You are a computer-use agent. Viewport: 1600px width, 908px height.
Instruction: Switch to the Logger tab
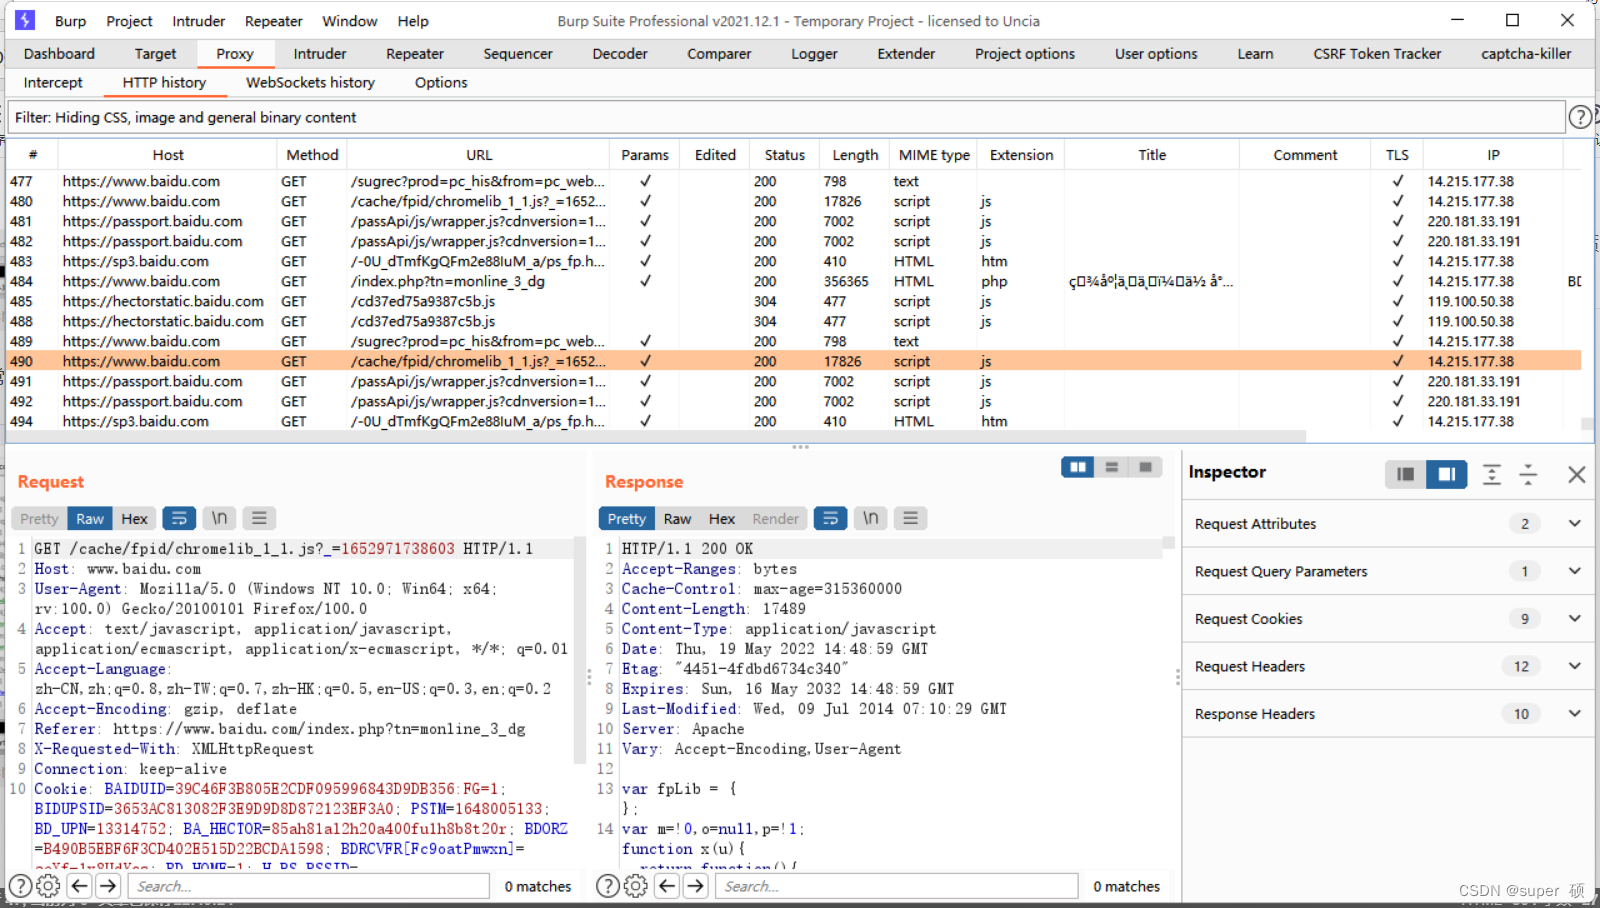click(x=814, y=54)
